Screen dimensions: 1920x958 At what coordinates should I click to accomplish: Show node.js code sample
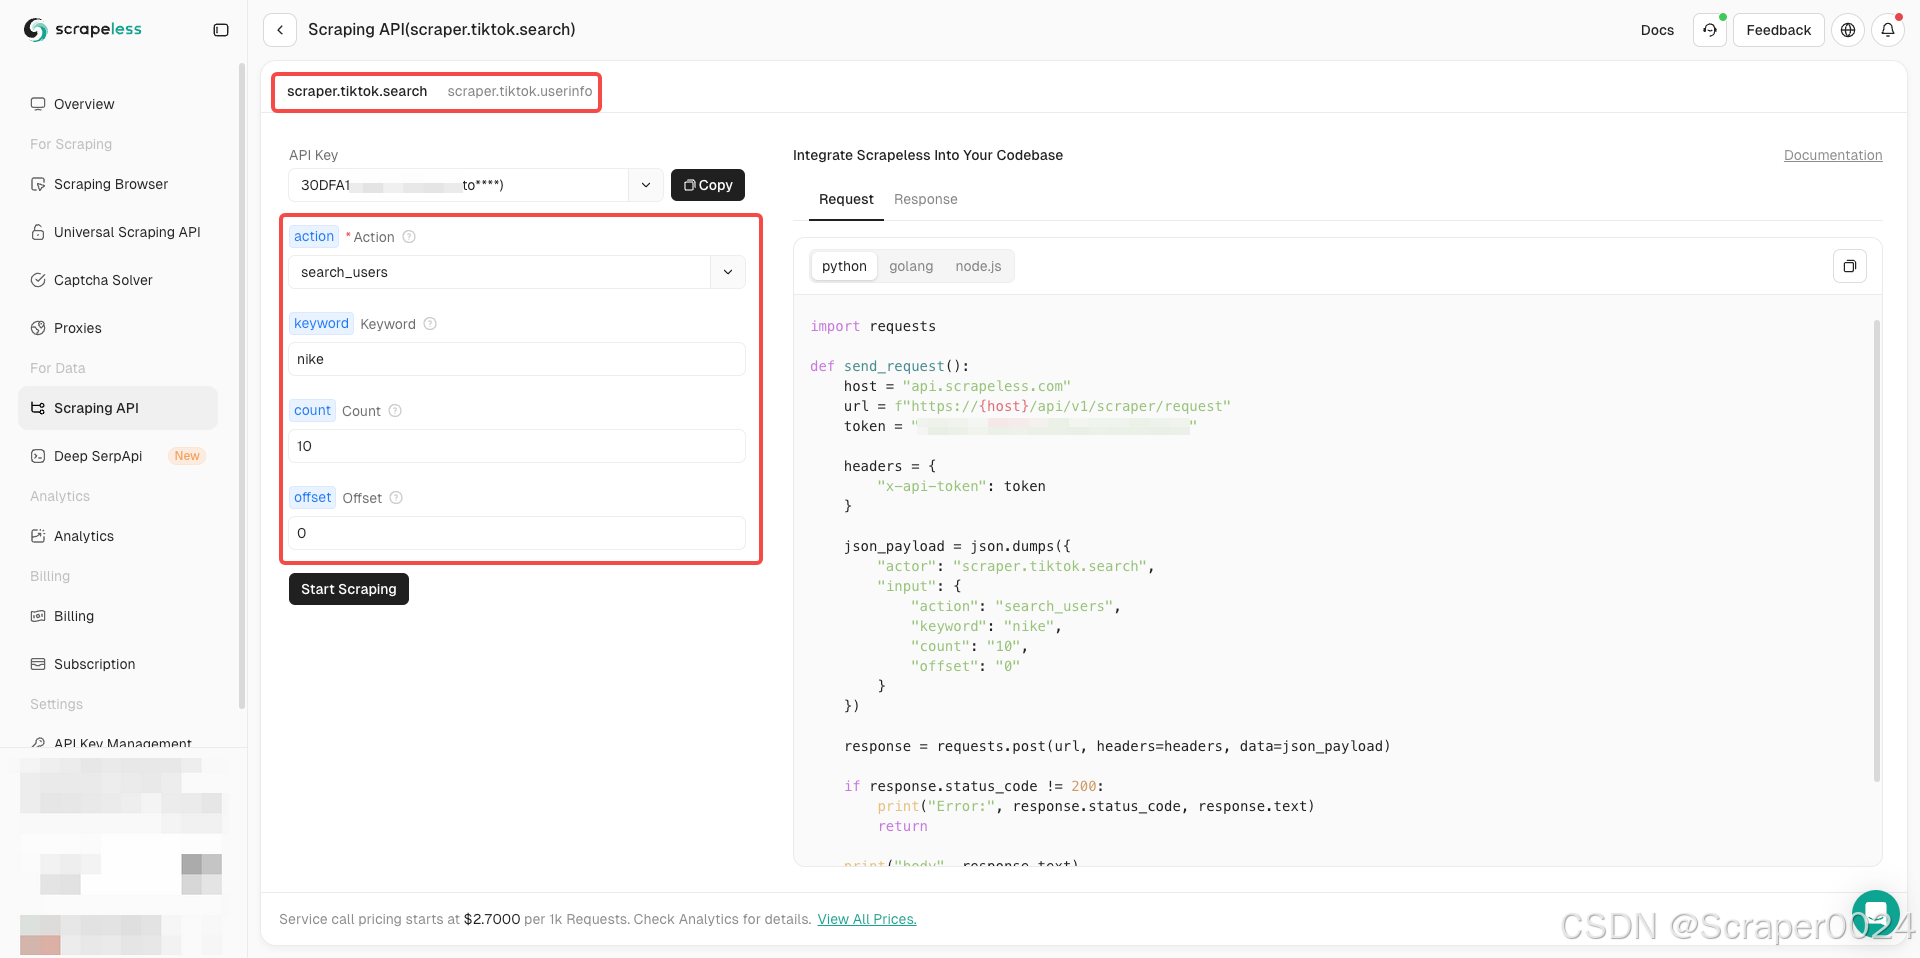point(978,266)
